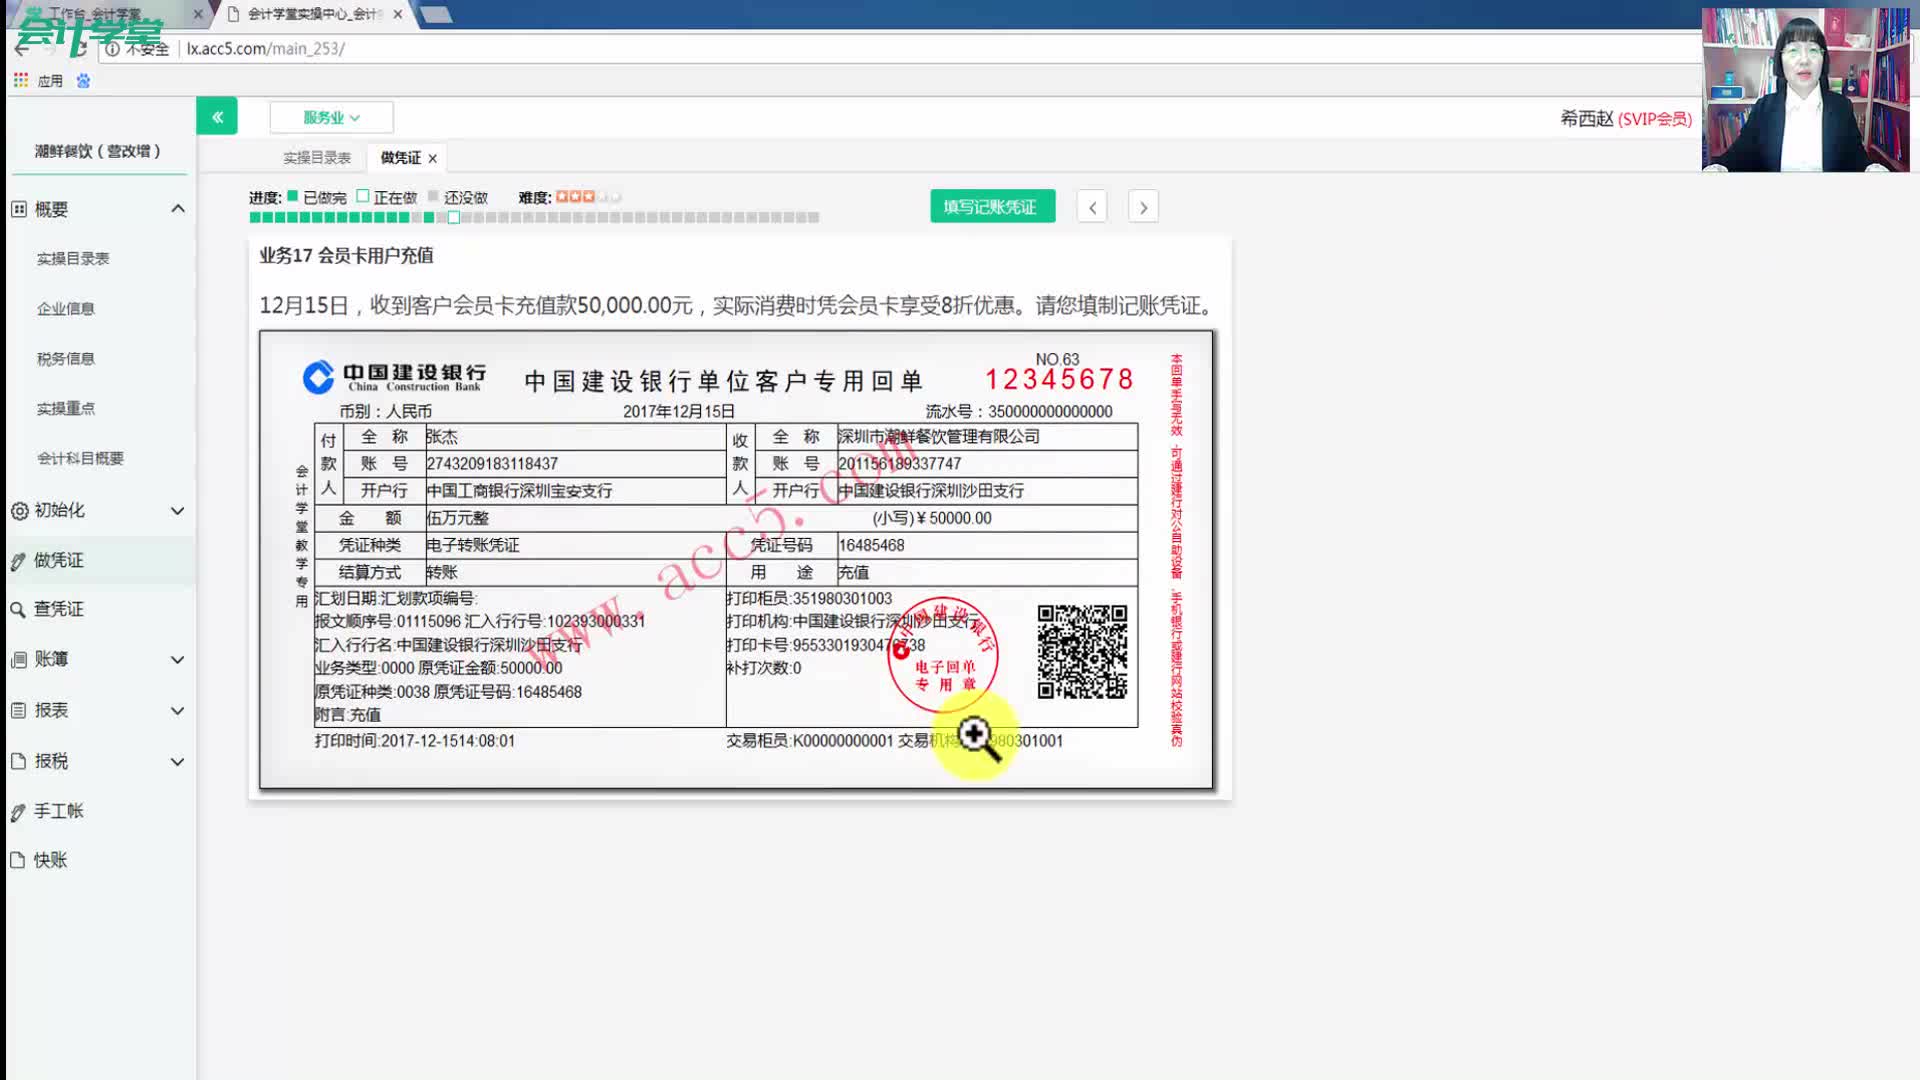Click the 查凭证 magnifier icon
Viewport: 1920px width, 1080px height.
[18, 610]
